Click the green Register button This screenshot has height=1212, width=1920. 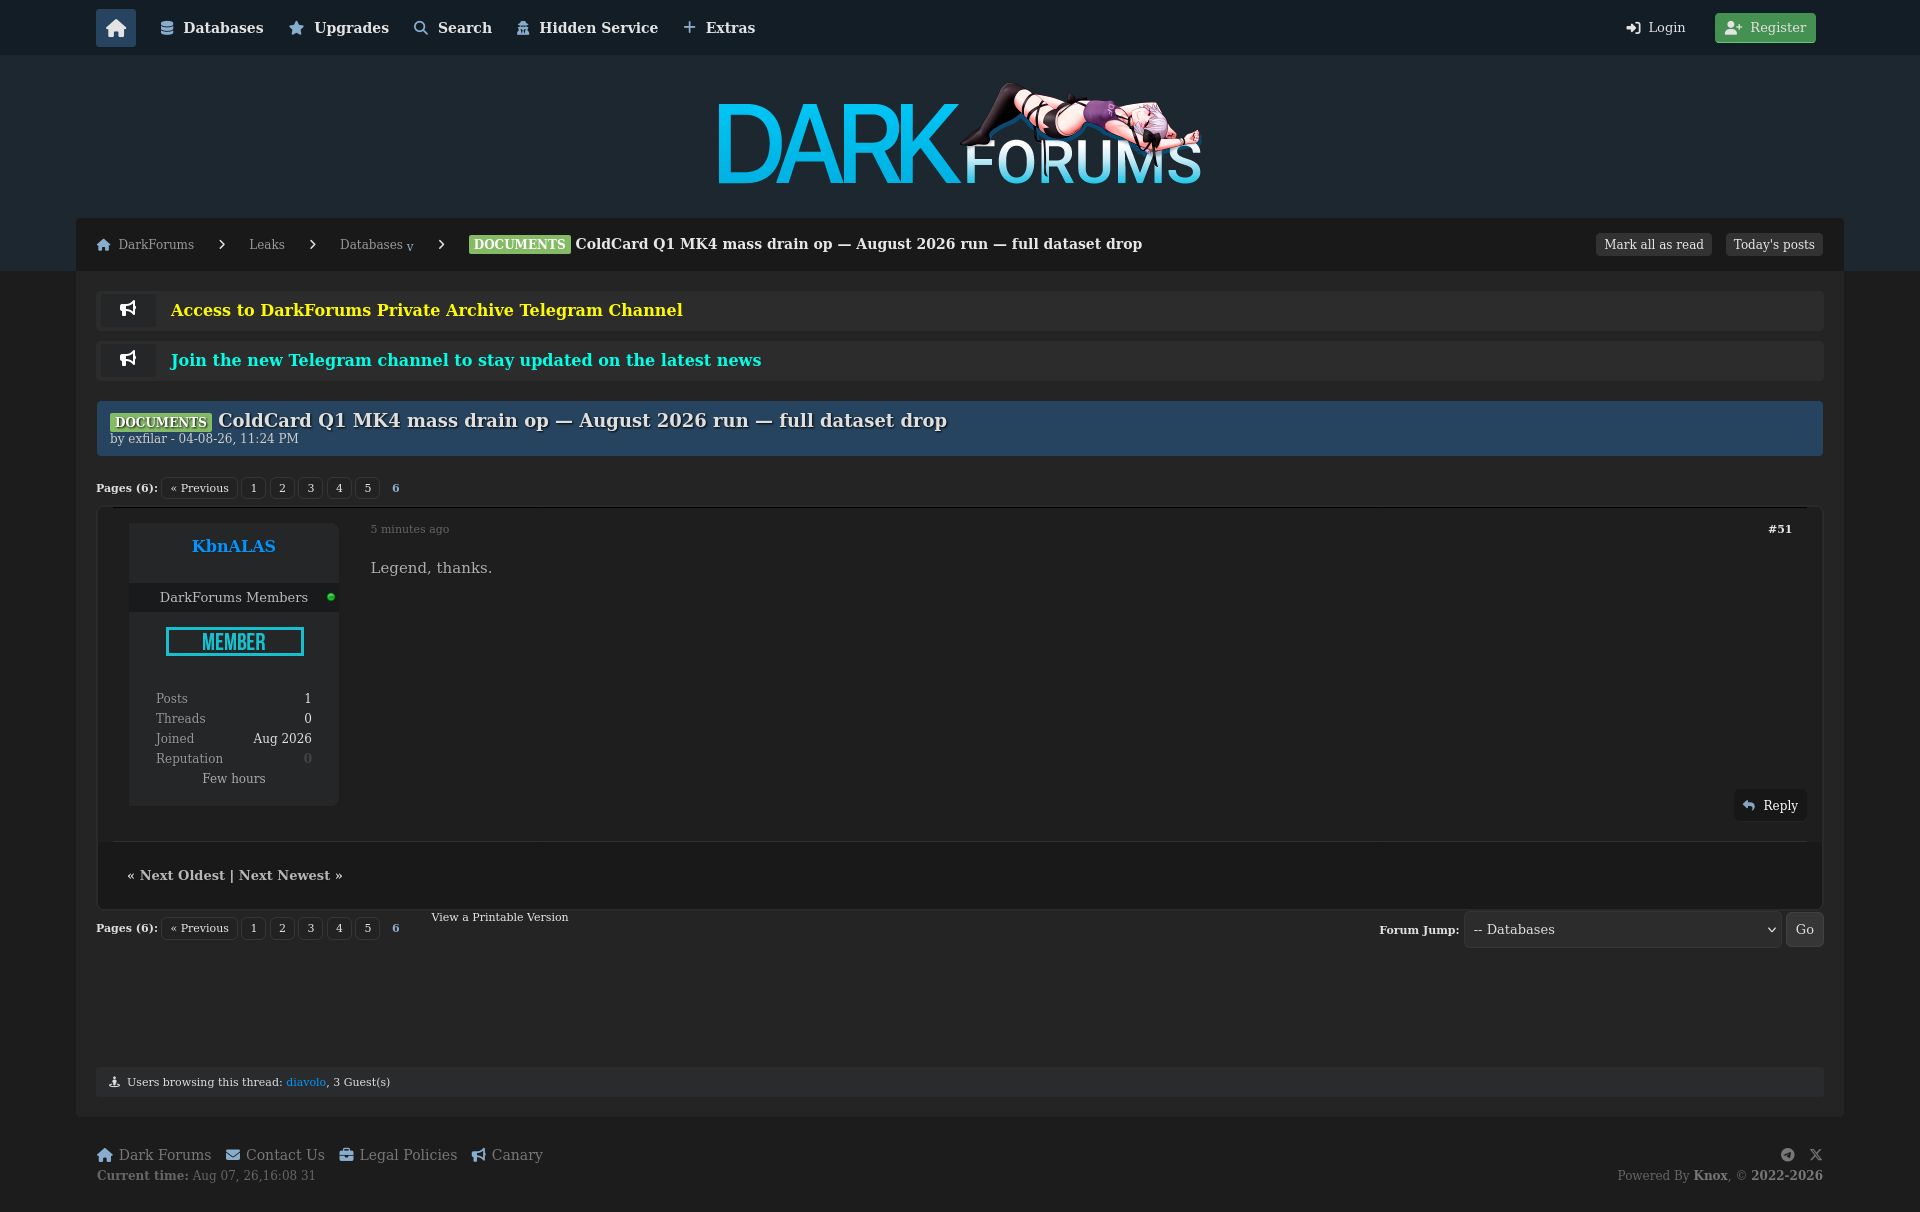click(x=1765, y=28)
